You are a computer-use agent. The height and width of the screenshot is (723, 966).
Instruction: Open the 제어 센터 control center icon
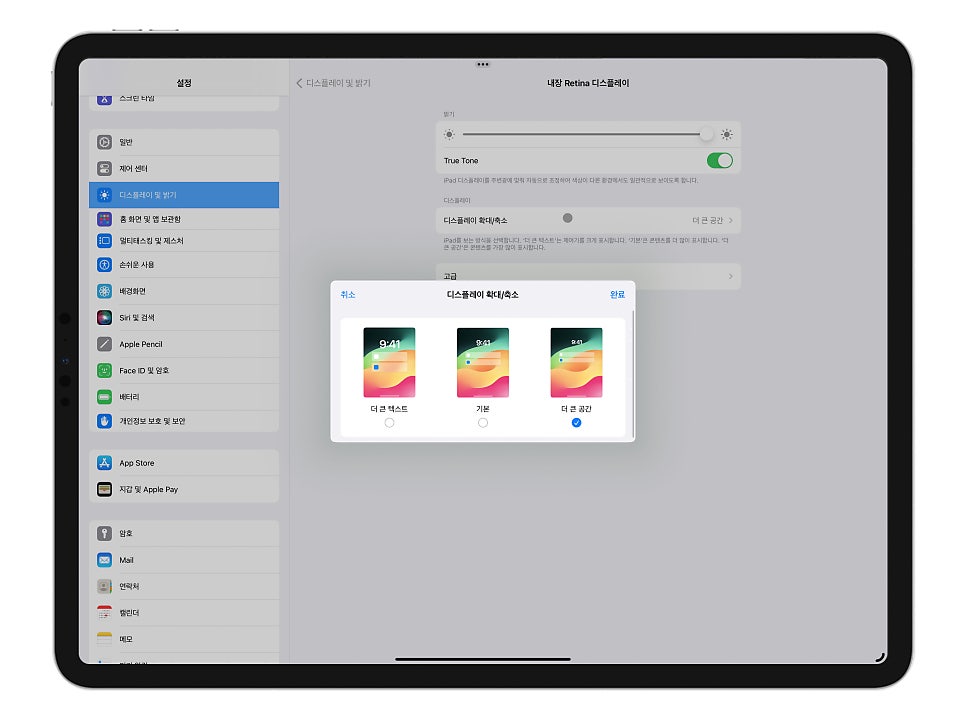tap(104, 169)
